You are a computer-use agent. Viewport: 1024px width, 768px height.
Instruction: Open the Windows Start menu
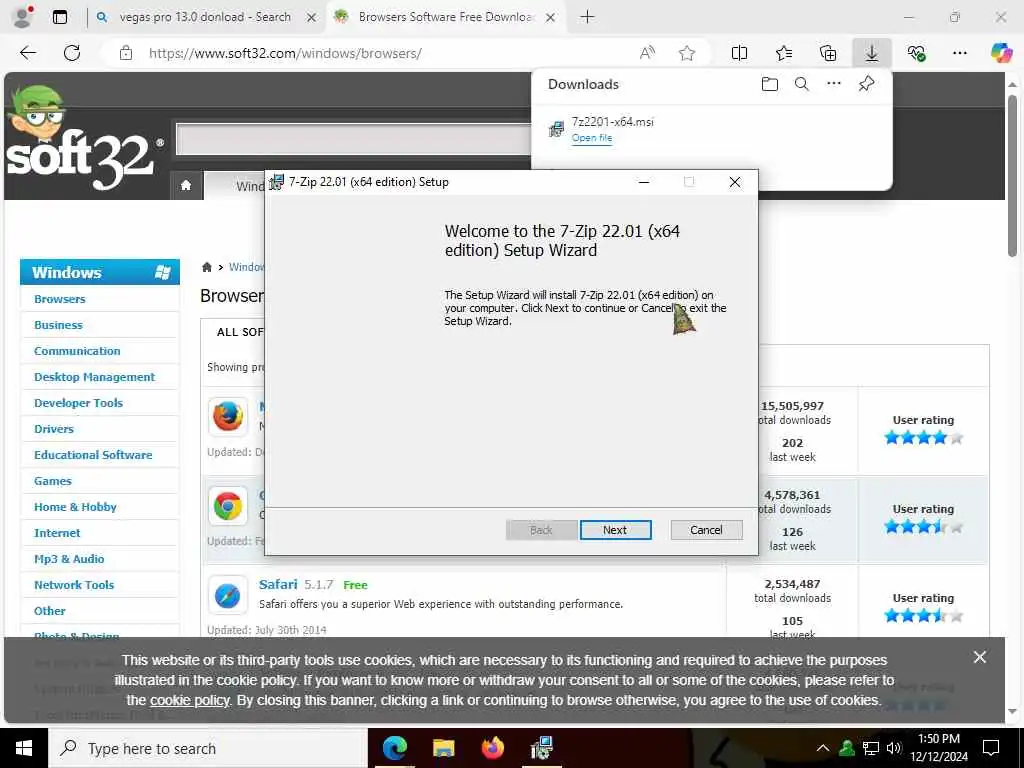coord(24,748)
